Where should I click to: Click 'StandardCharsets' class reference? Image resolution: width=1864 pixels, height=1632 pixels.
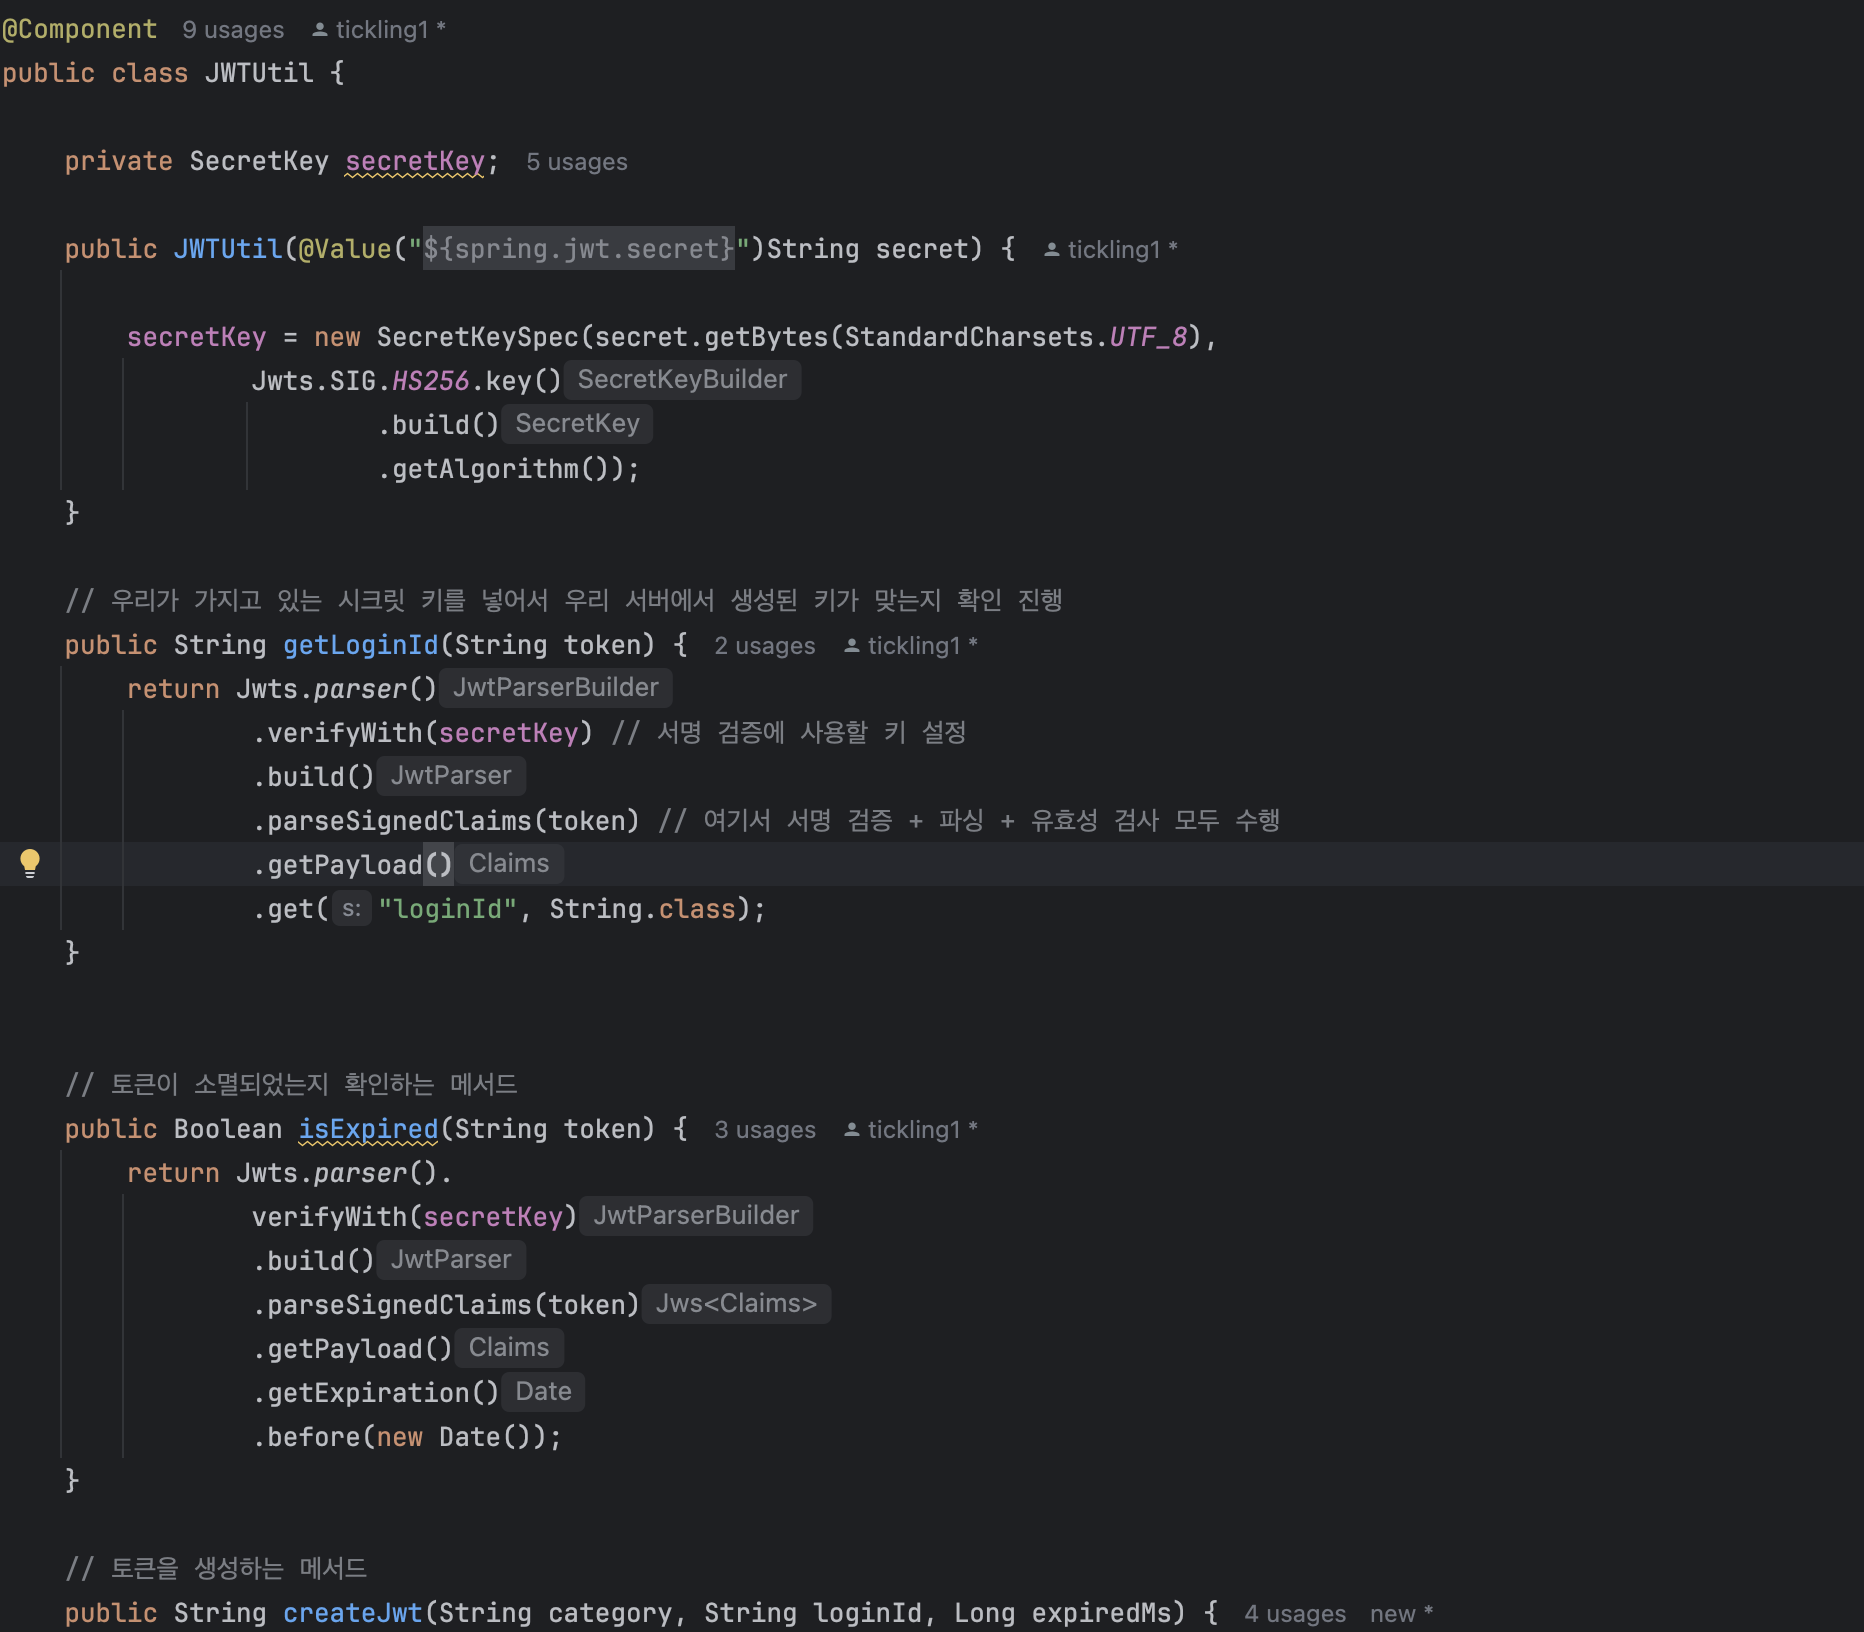(969, 338)
